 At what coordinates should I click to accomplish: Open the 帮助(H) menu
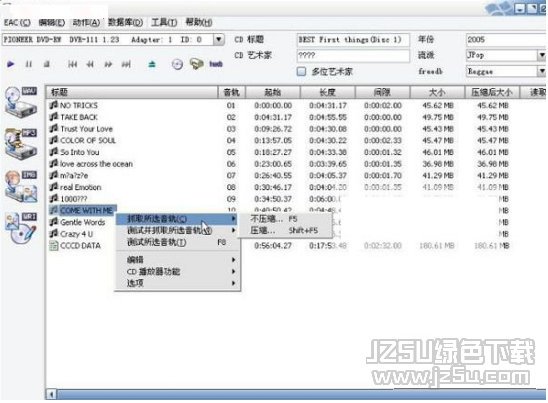point(199,23)
